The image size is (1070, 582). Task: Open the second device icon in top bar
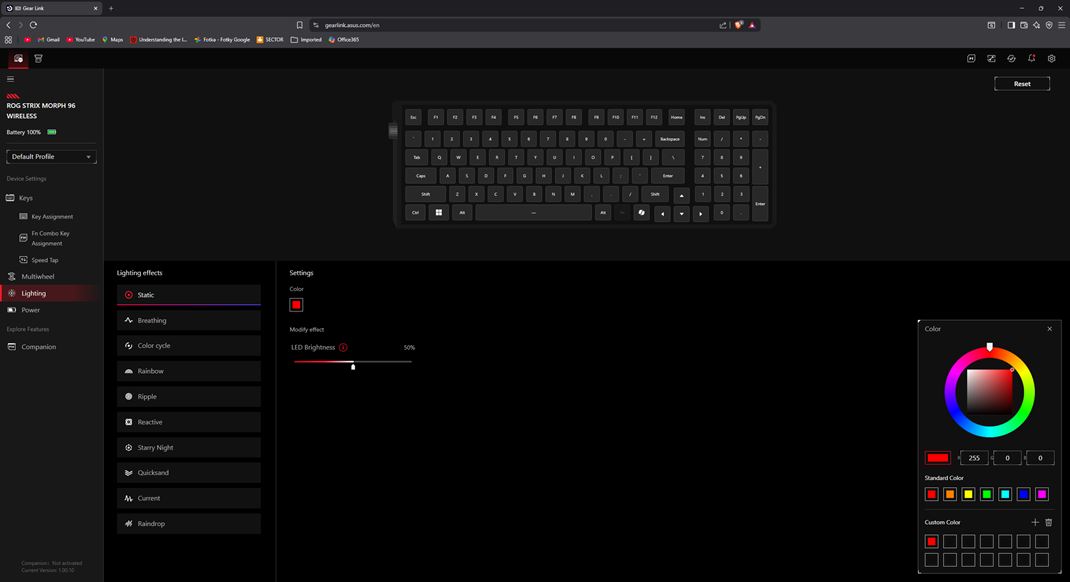(38, 59)
